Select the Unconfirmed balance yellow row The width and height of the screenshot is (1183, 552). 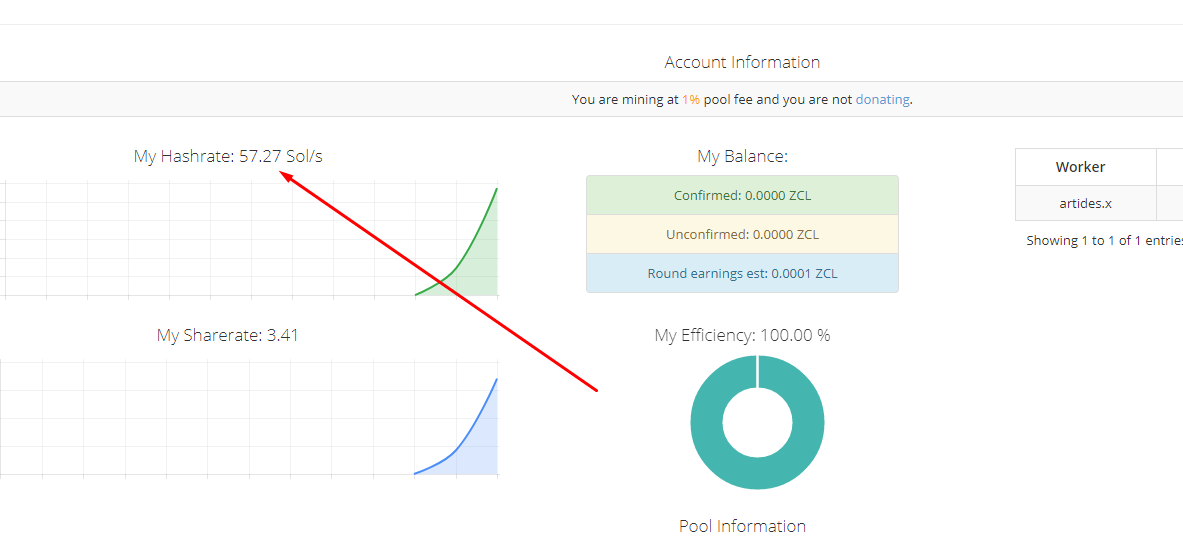click(x=742, y=234)
